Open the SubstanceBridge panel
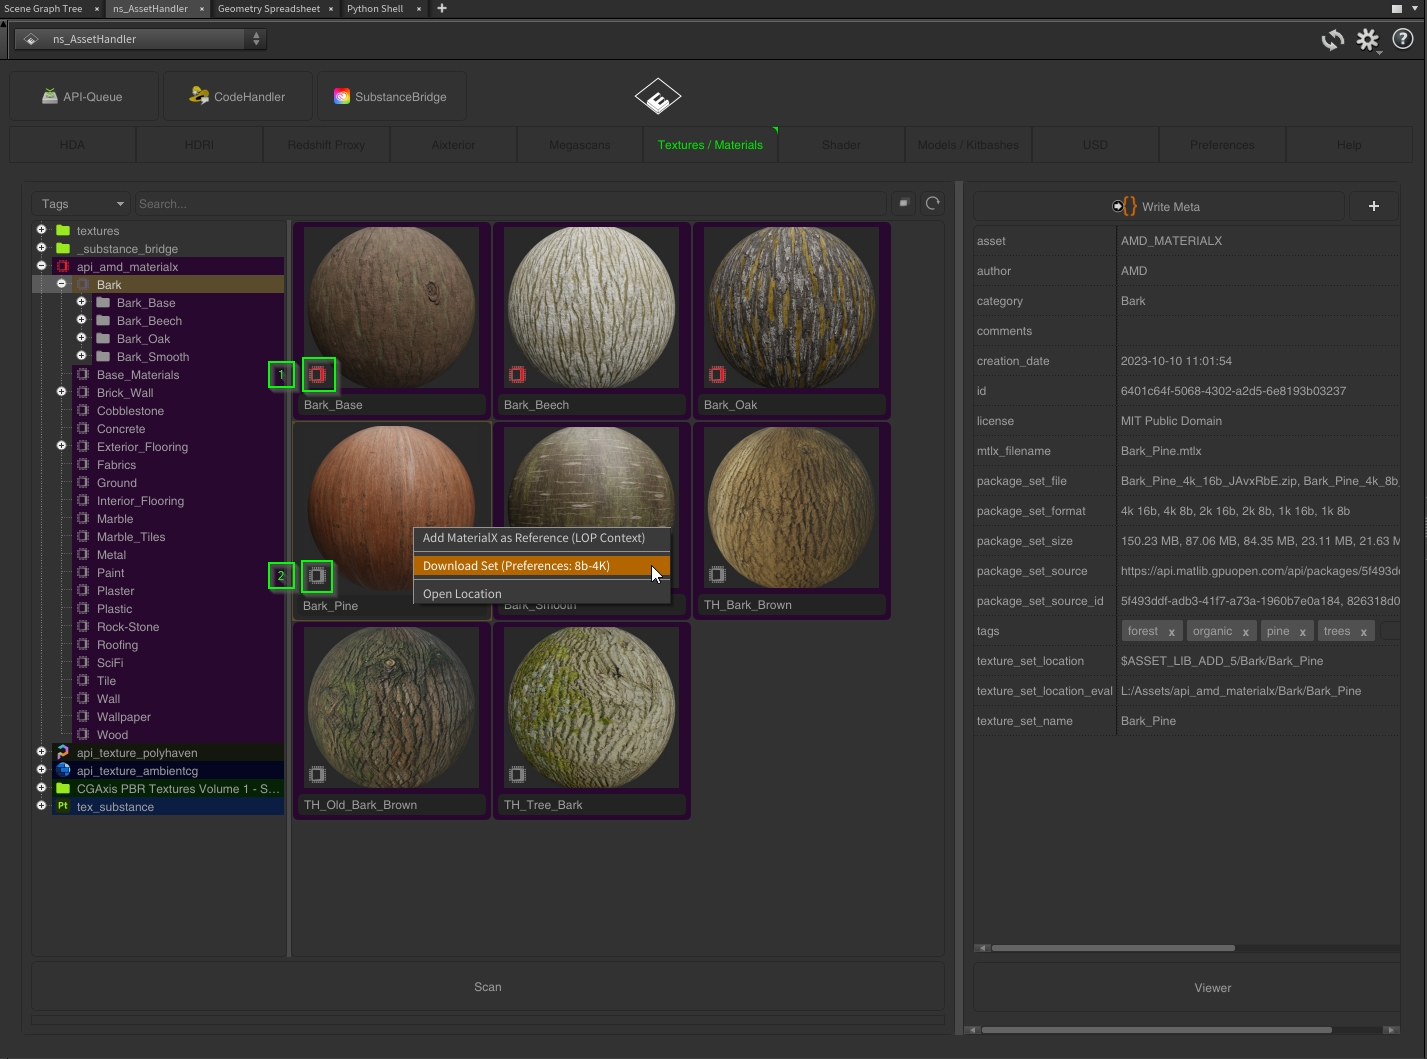Viewport: 1427px width, 1059px height. coord(390,97)
